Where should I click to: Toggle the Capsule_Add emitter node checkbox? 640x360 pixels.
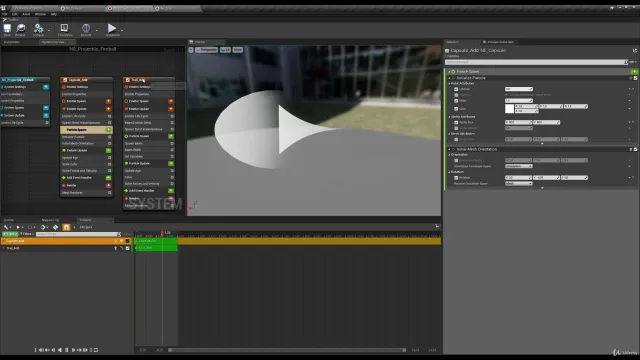[64, 80]
